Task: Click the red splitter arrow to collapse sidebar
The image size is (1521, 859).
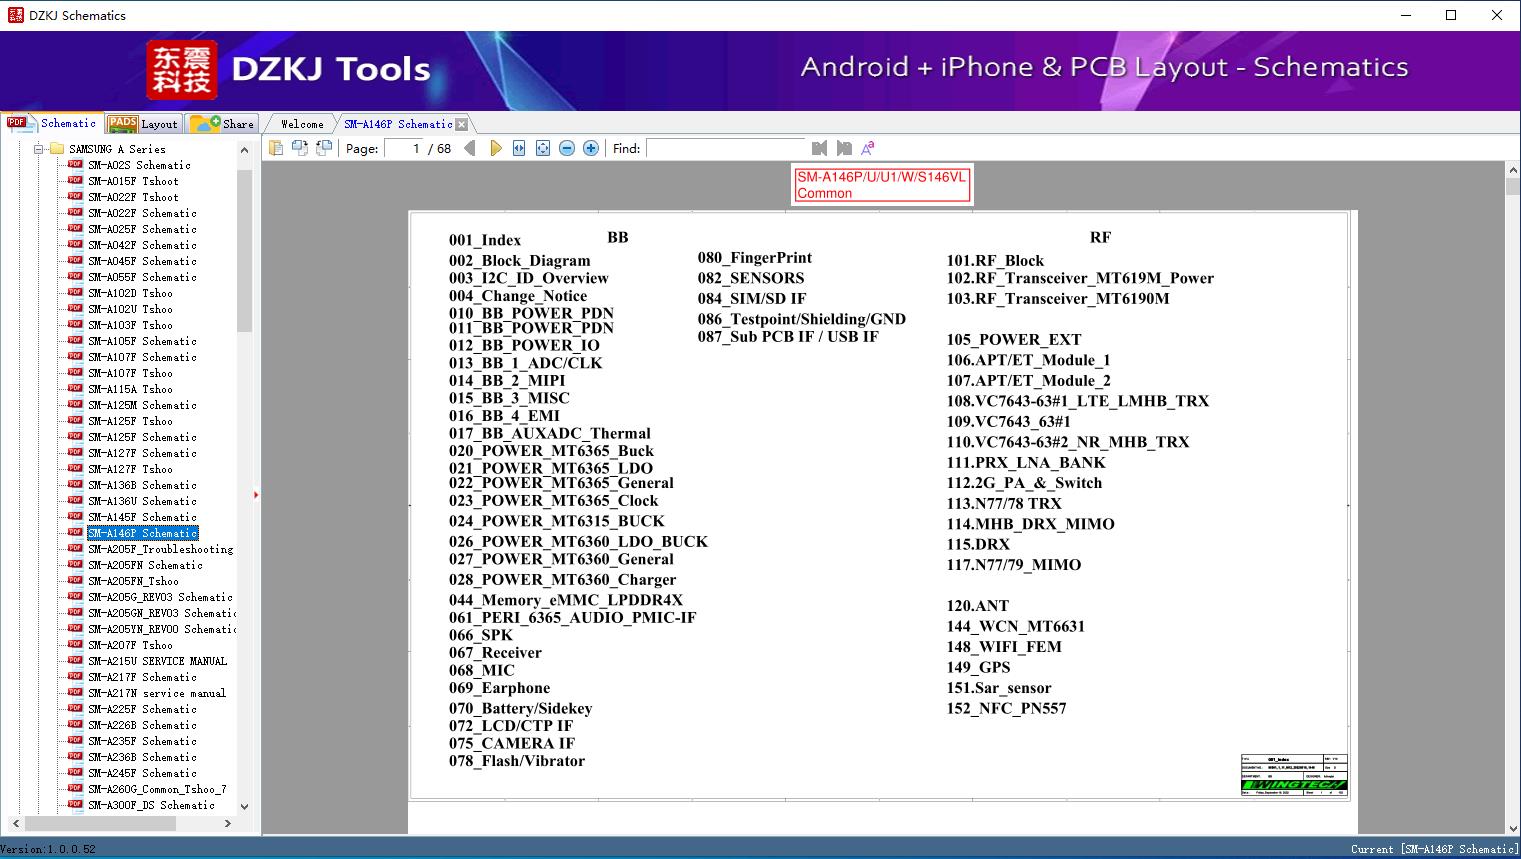Action: [256, 495]
